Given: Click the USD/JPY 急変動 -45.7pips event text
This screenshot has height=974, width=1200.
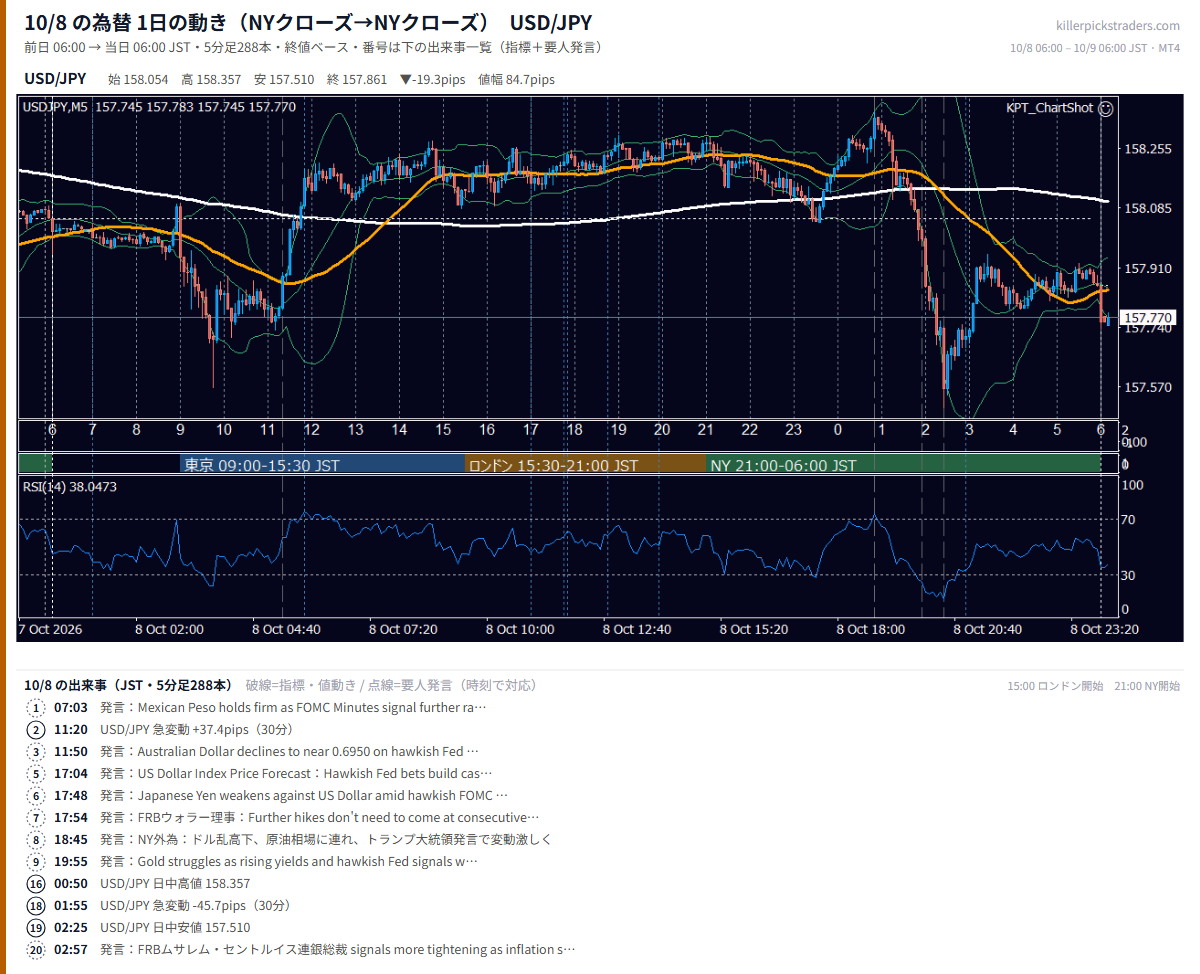Looking at the screenshot, I should [195, 905].
